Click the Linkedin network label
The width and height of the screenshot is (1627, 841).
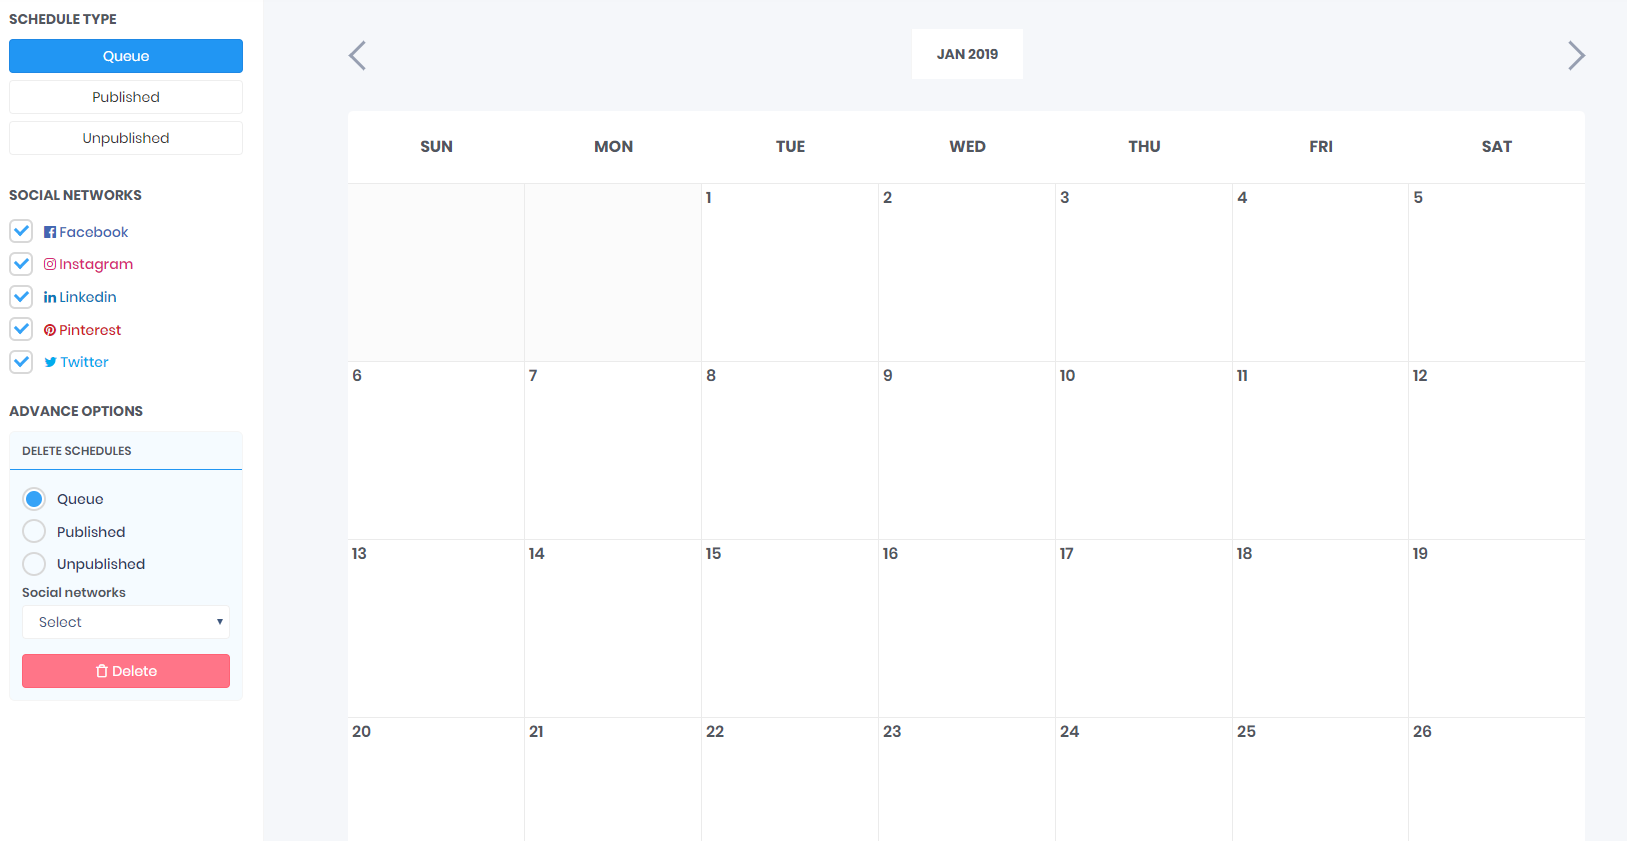pyautogui.click(x=88, y=297)
